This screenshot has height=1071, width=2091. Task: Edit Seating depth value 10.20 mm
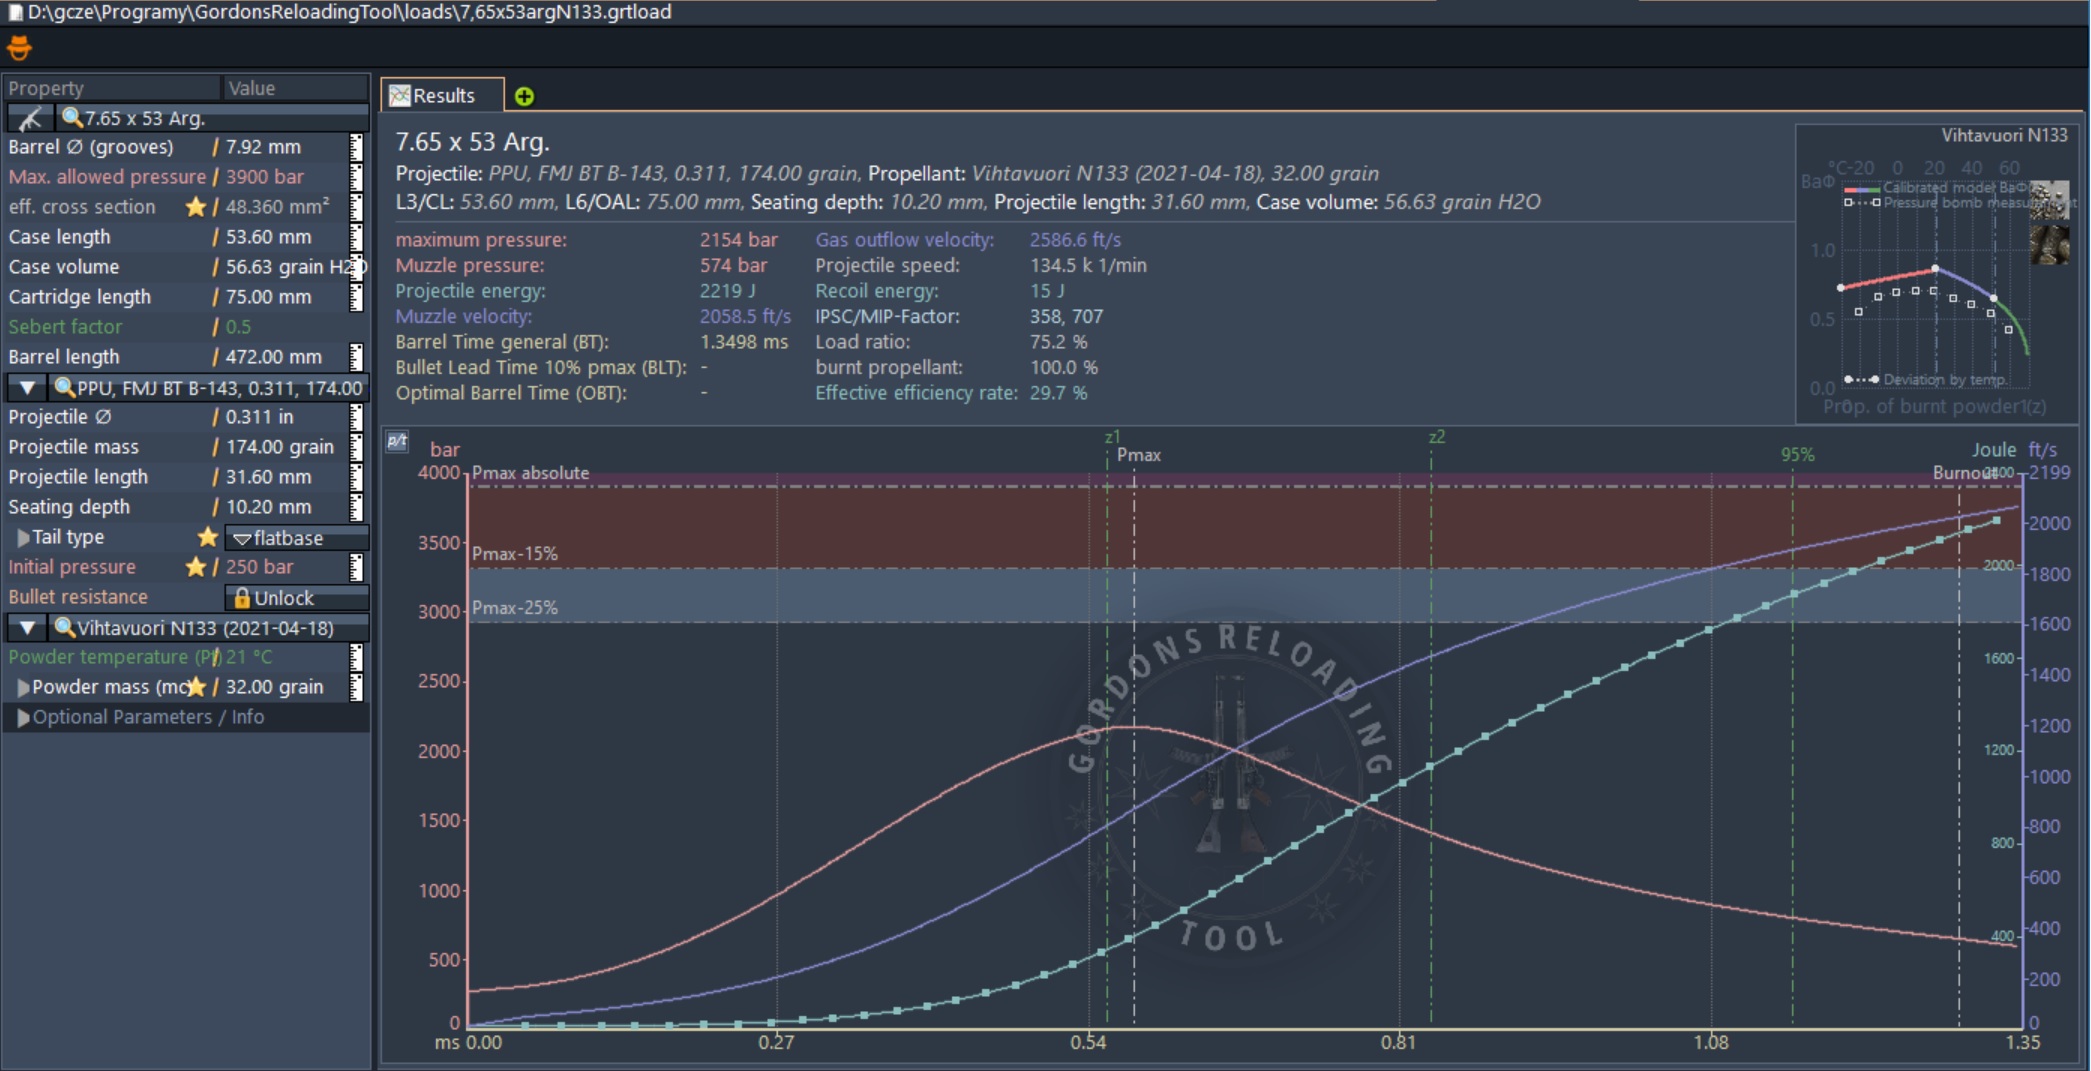point(268,507)
